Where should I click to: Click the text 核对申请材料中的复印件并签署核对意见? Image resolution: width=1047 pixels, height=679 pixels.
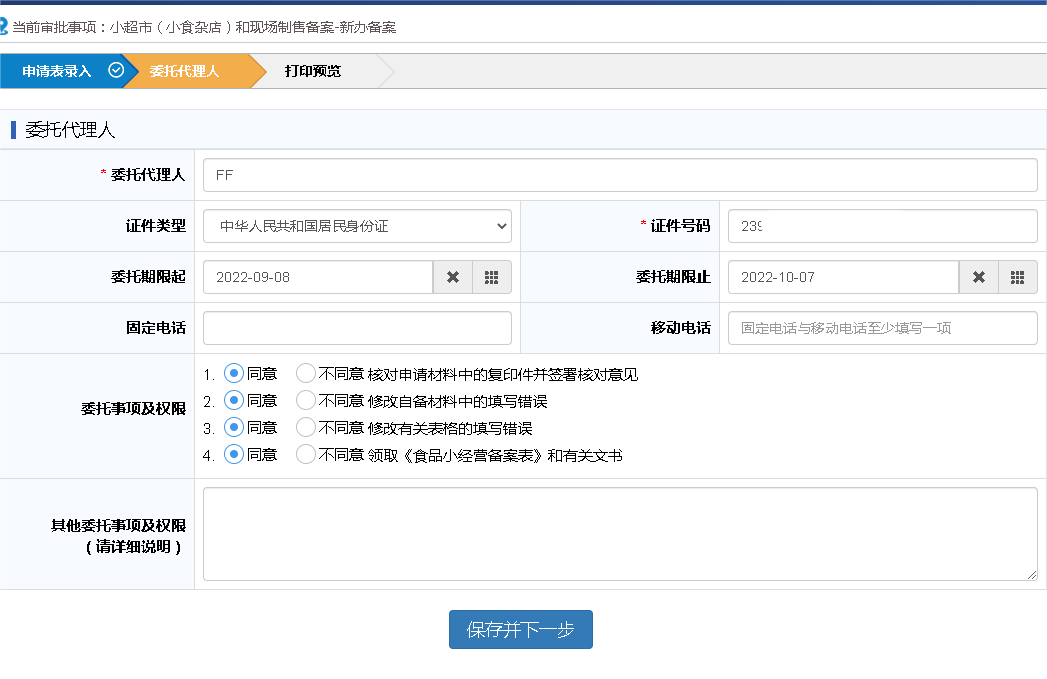point(503,375)
